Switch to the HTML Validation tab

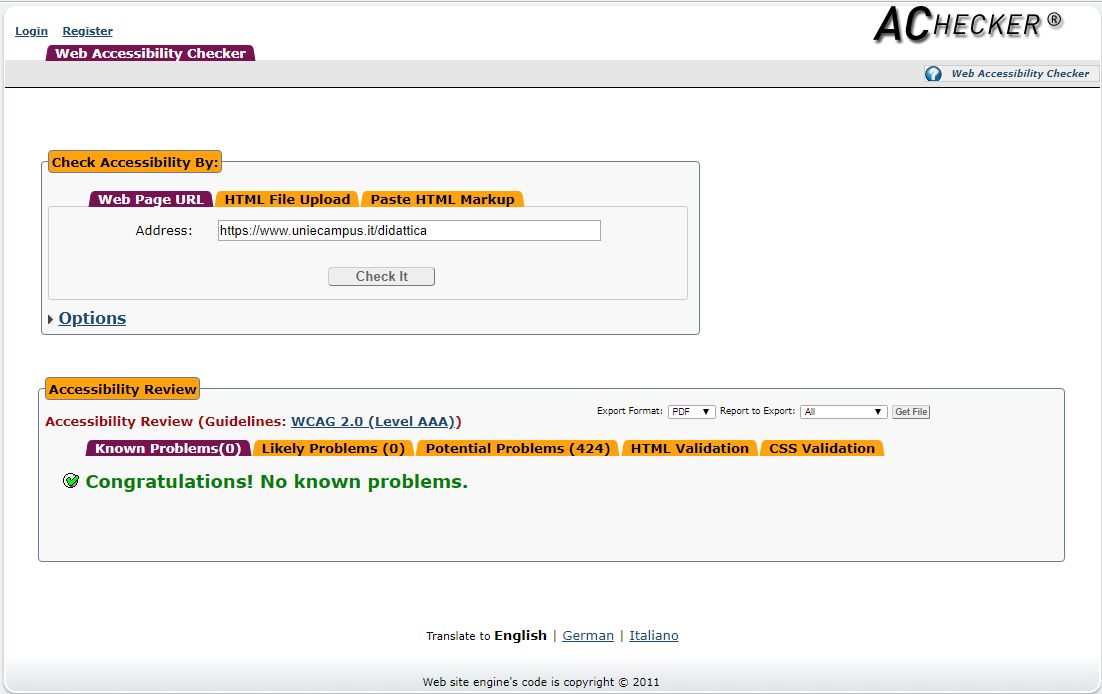pyautogui.click(x=689, y=448)
